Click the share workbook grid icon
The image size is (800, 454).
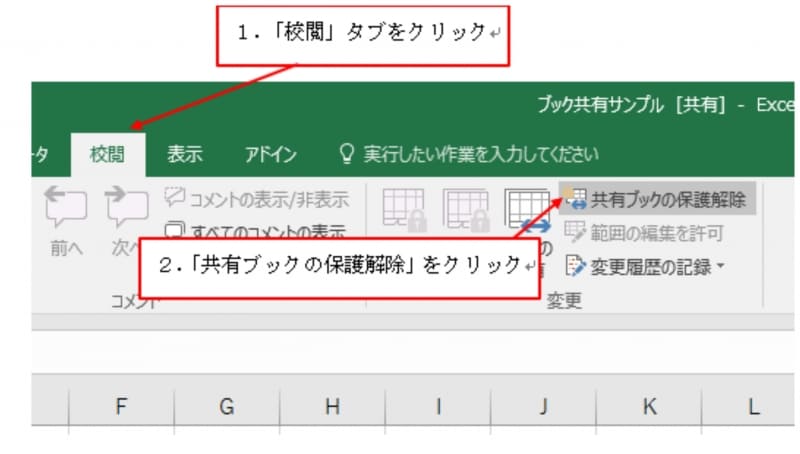coord(527,210)
